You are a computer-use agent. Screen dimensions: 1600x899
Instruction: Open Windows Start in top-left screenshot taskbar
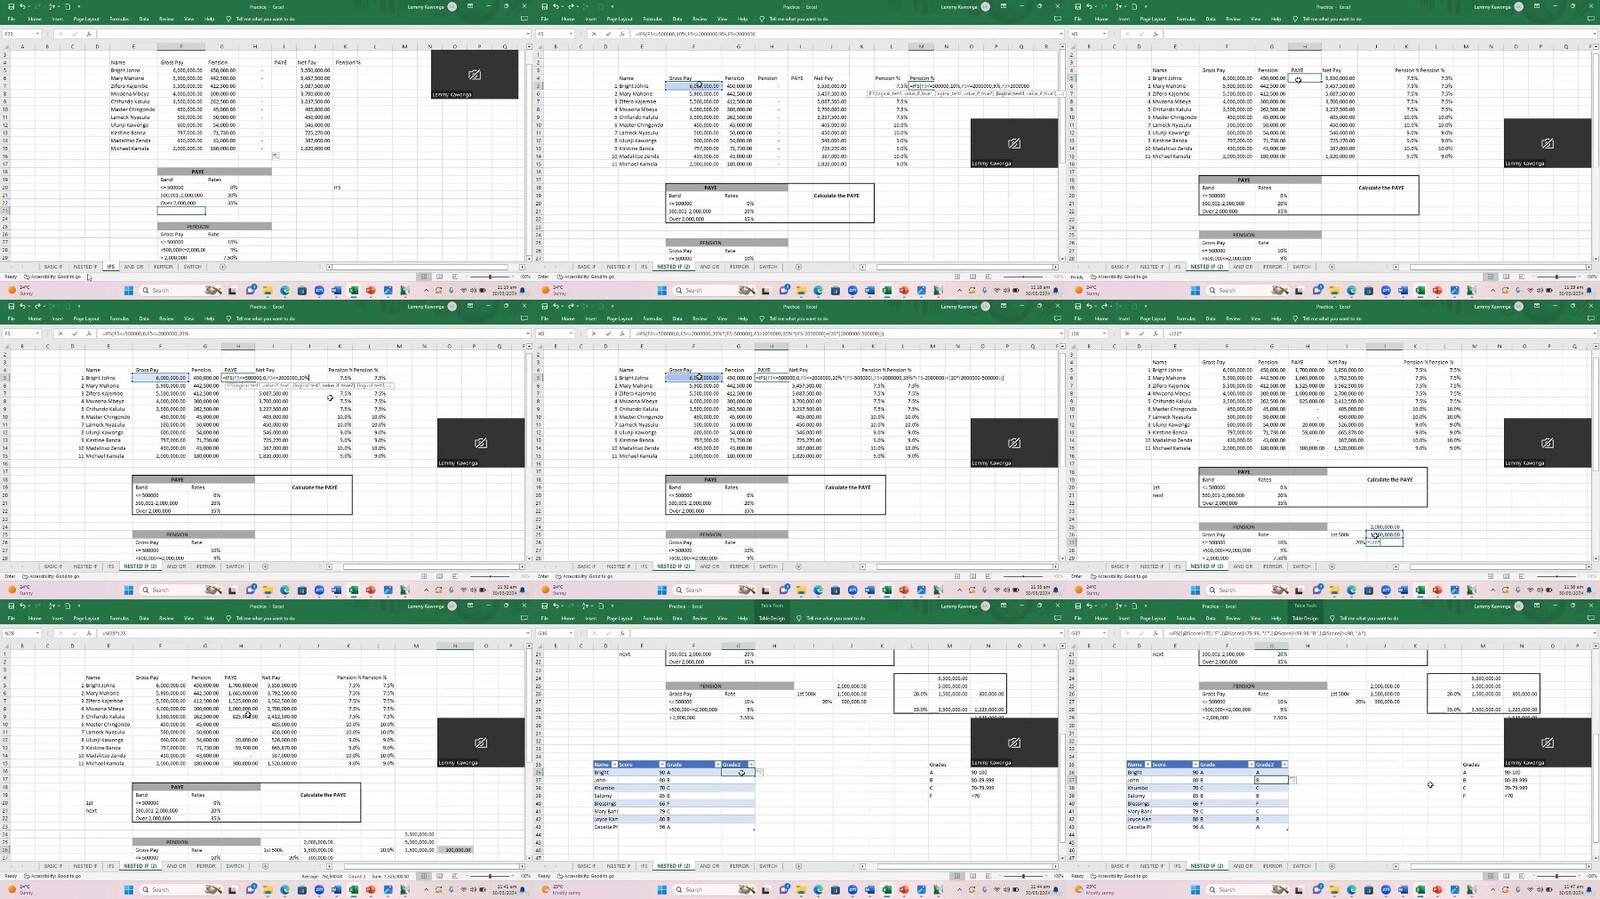tap(128, 290)
